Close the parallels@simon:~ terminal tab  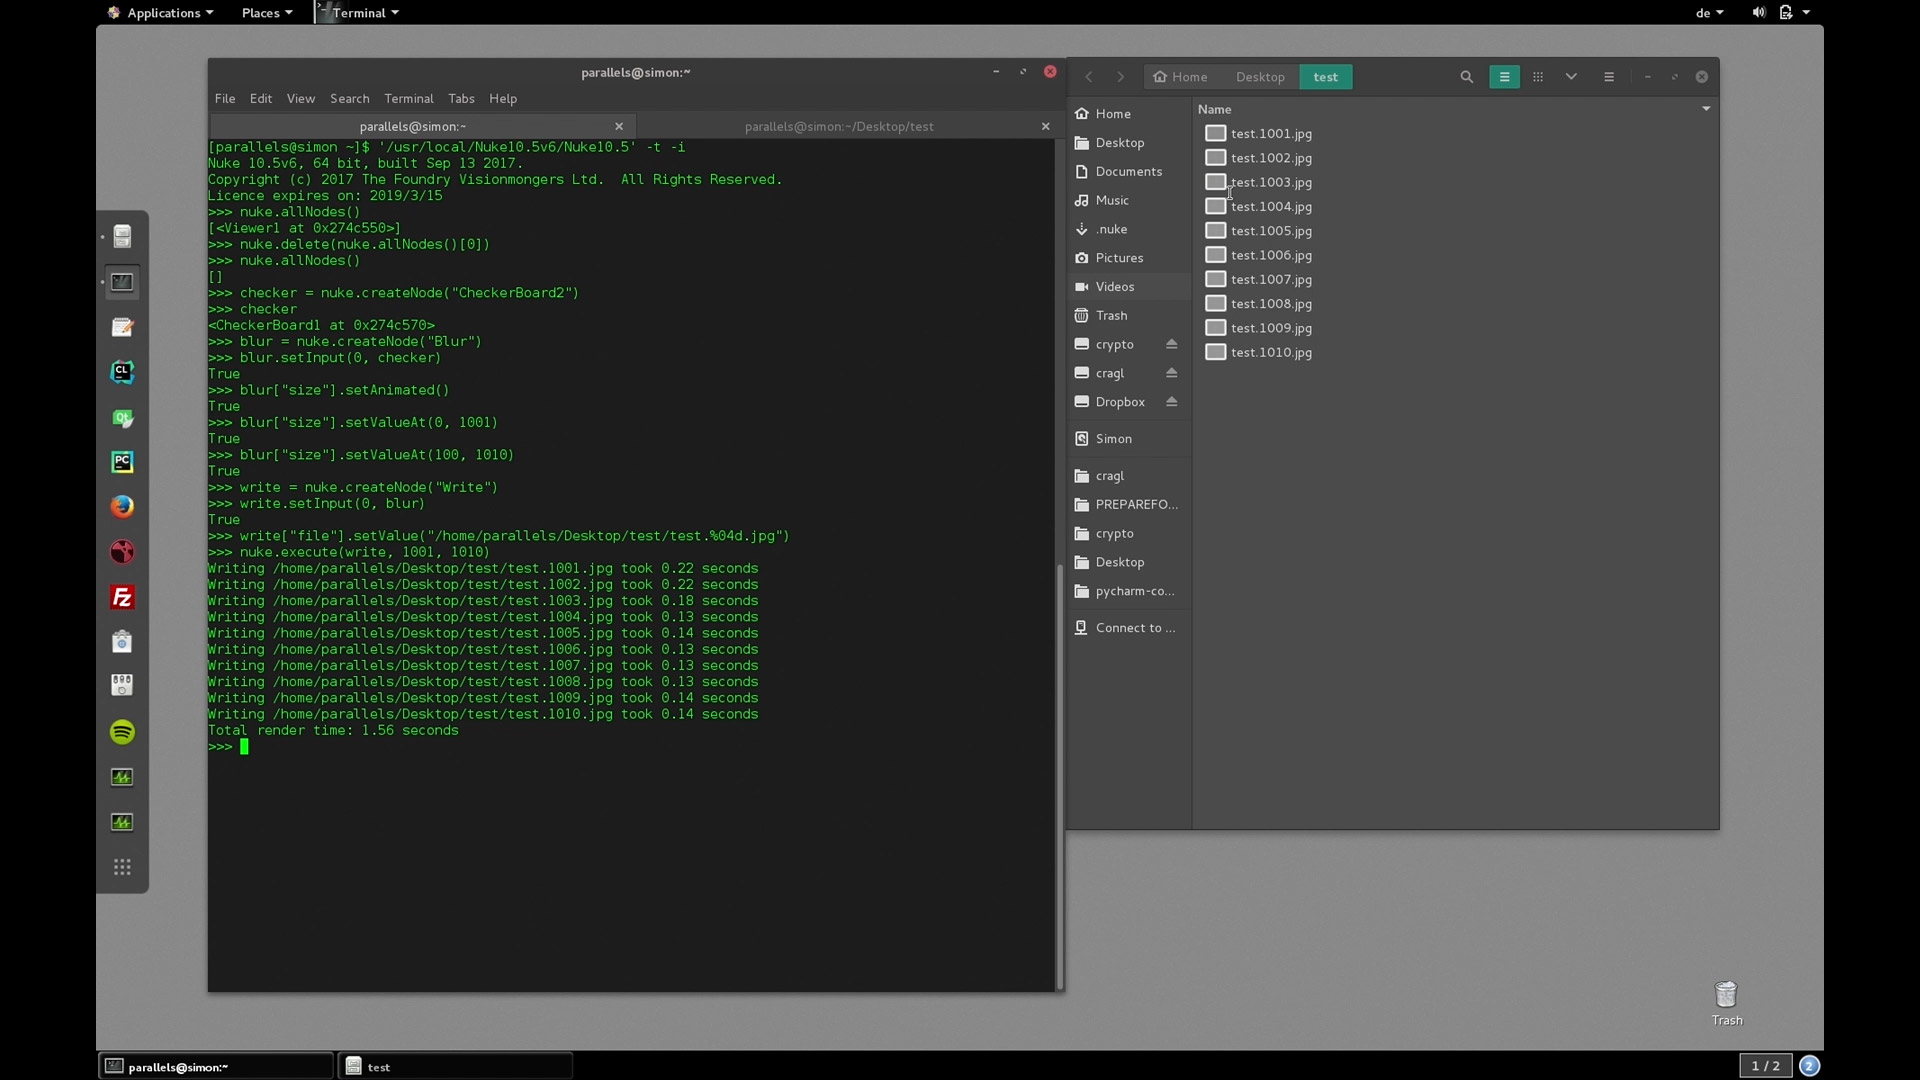pos(619,126)
